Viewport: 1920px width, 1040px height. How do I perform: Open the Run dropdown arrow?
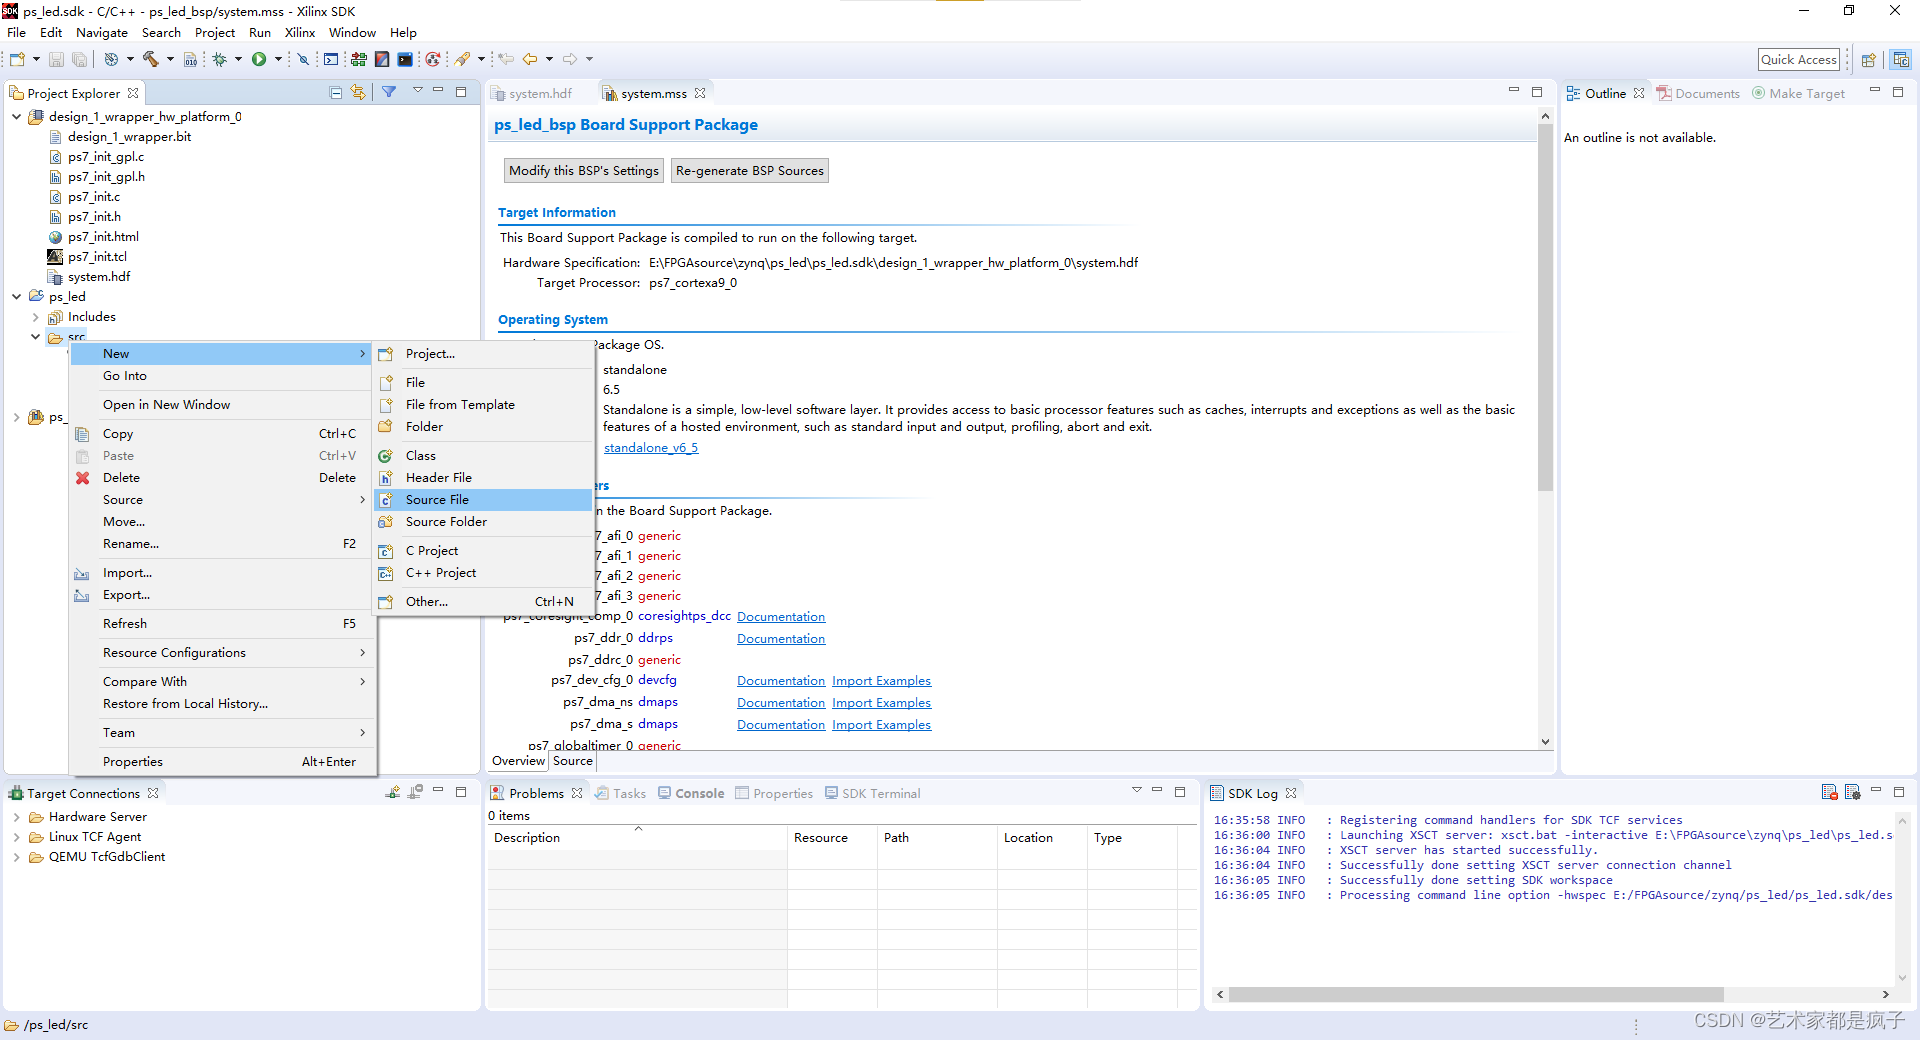278,59
